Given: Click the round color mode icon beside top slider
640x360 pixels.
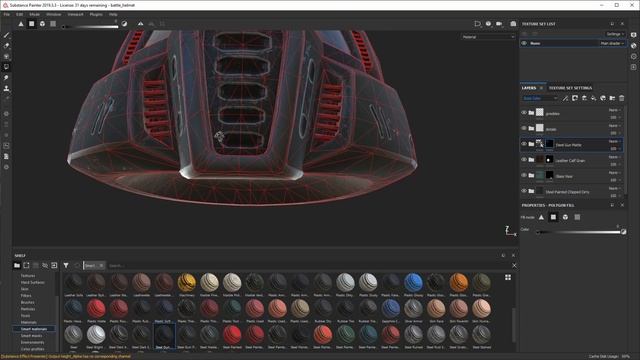Looking at the screenshot, I should click(124, 24).
